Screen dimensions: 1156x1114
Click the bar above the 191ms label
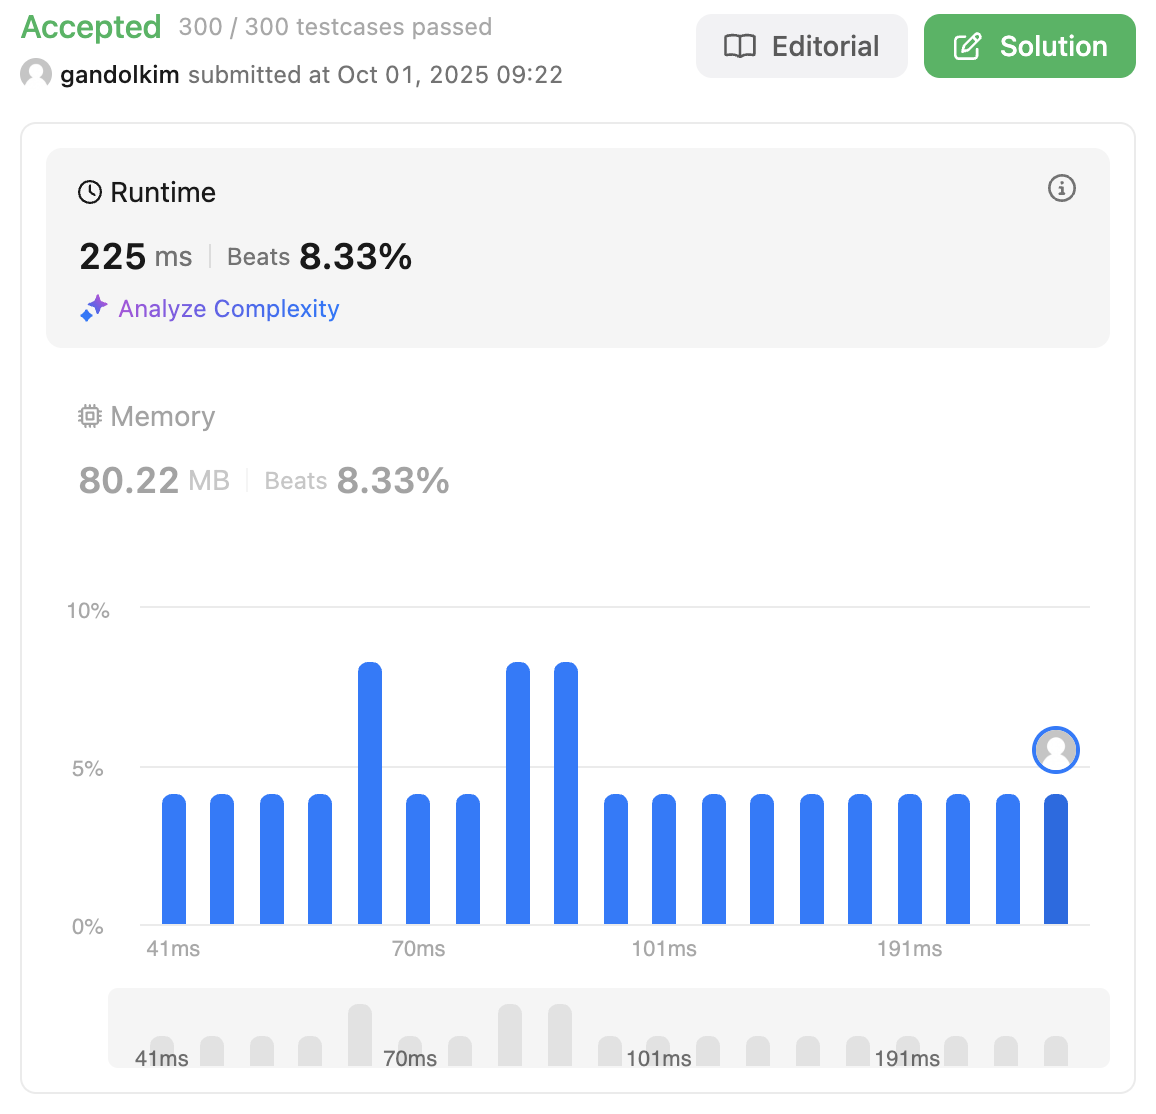[x=910, y=859]
